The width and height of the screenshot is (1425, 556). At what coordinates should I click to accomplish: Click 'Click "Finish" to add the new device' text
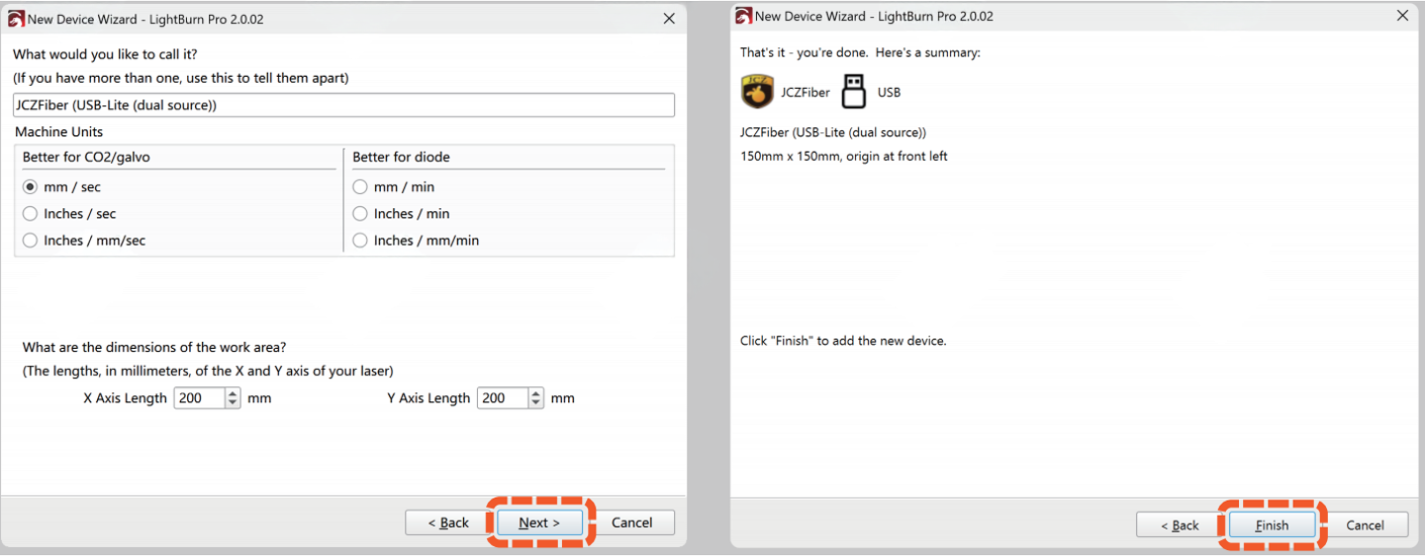tap(843, 341)
